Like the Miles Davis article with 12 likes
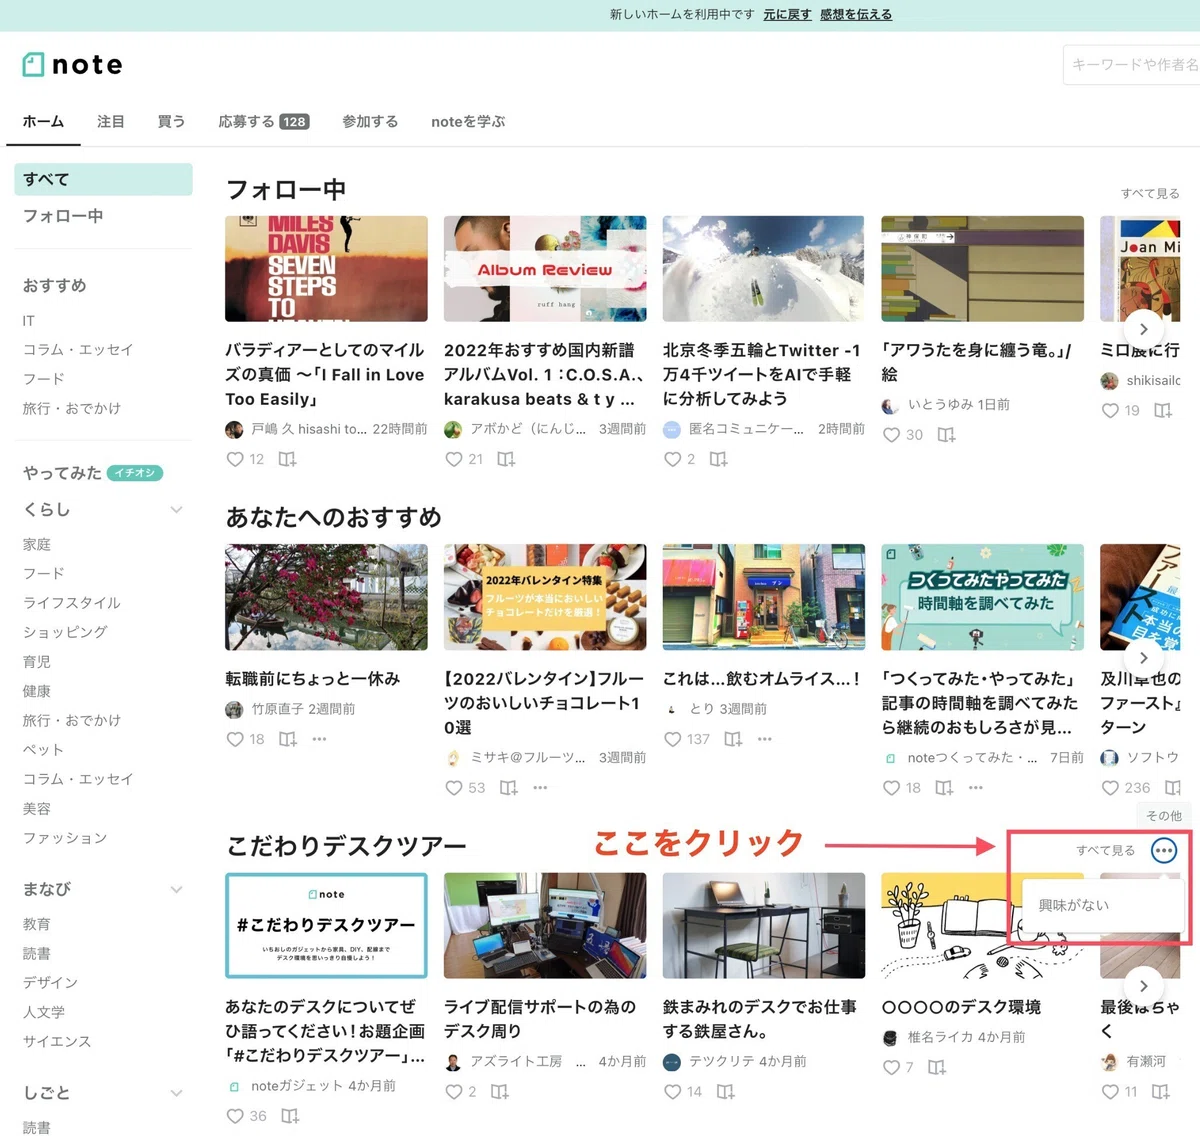This screenshot has width=1200, height=1136. [235, 459]
